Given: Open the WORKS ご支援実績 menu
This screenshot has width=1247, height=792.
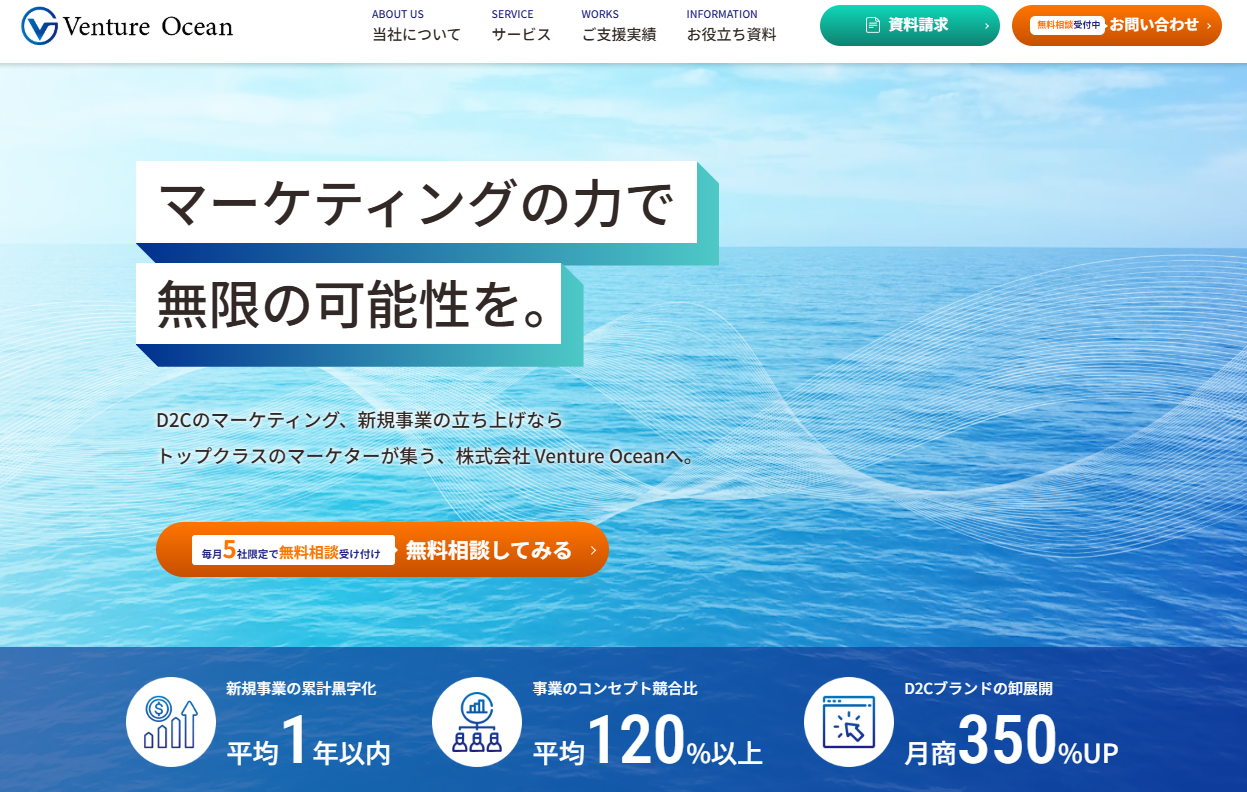Looking at the screenshot, I should point(619,26).
